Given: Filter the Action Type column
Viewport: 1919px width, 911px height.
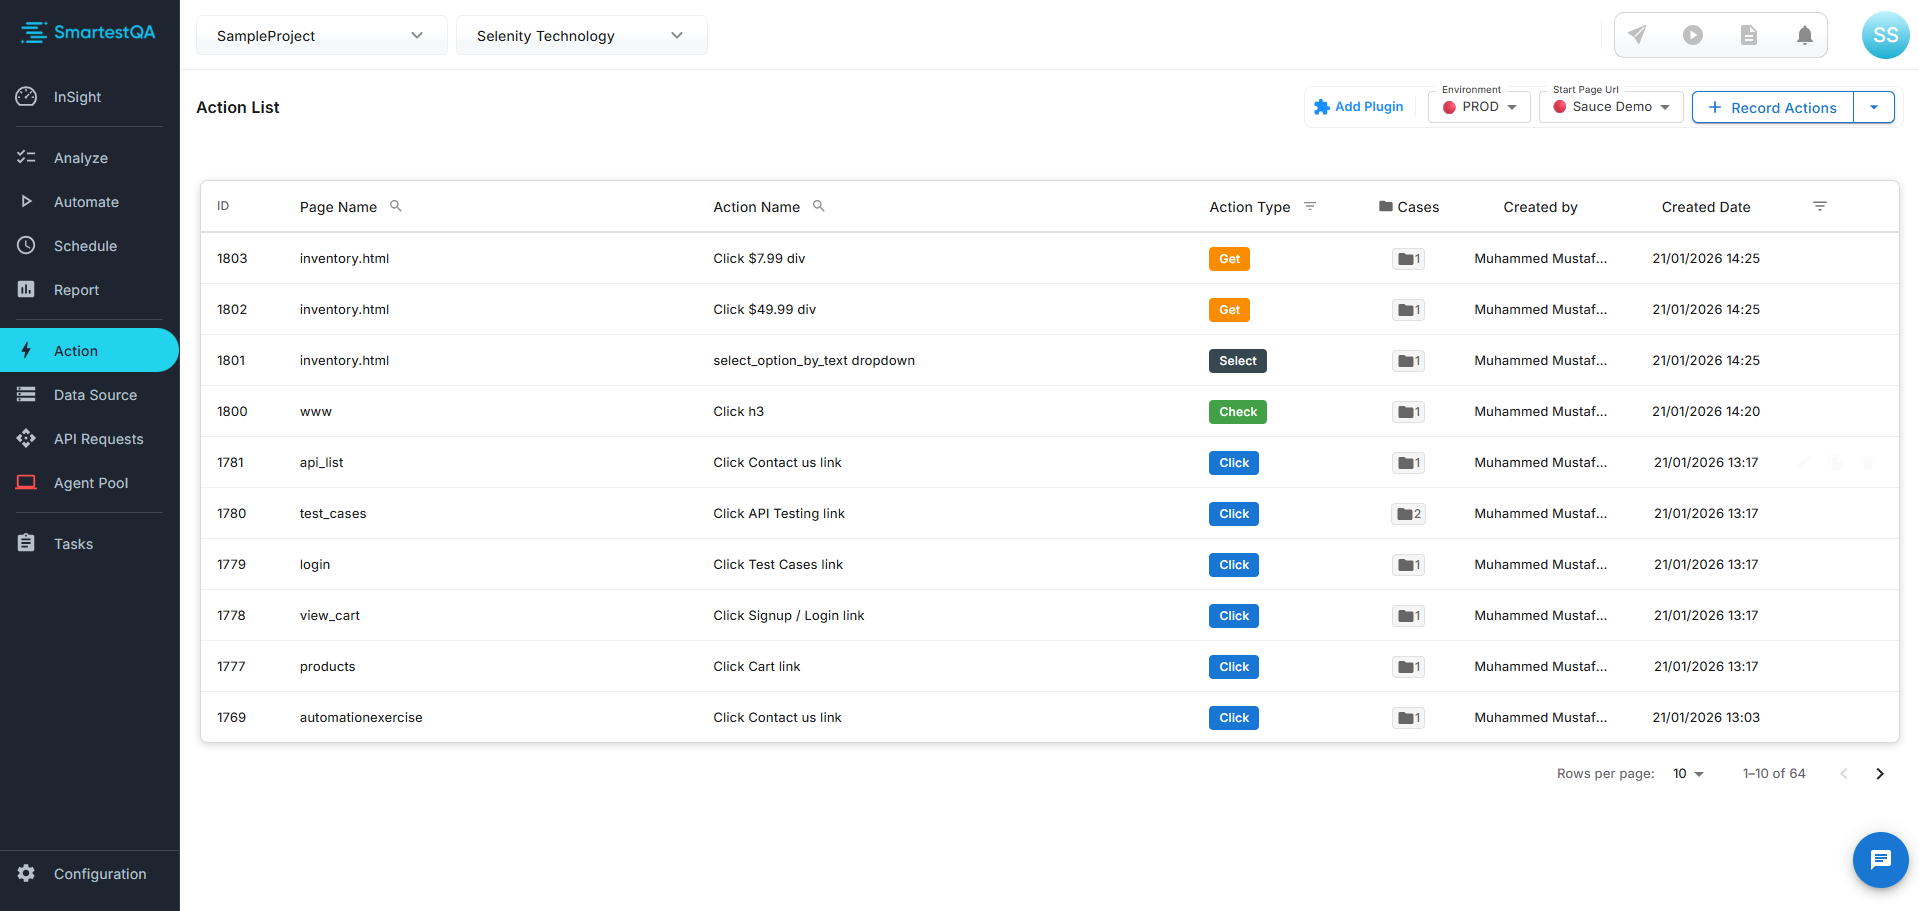Looking at the screenshot, I should click(1310, 206).
